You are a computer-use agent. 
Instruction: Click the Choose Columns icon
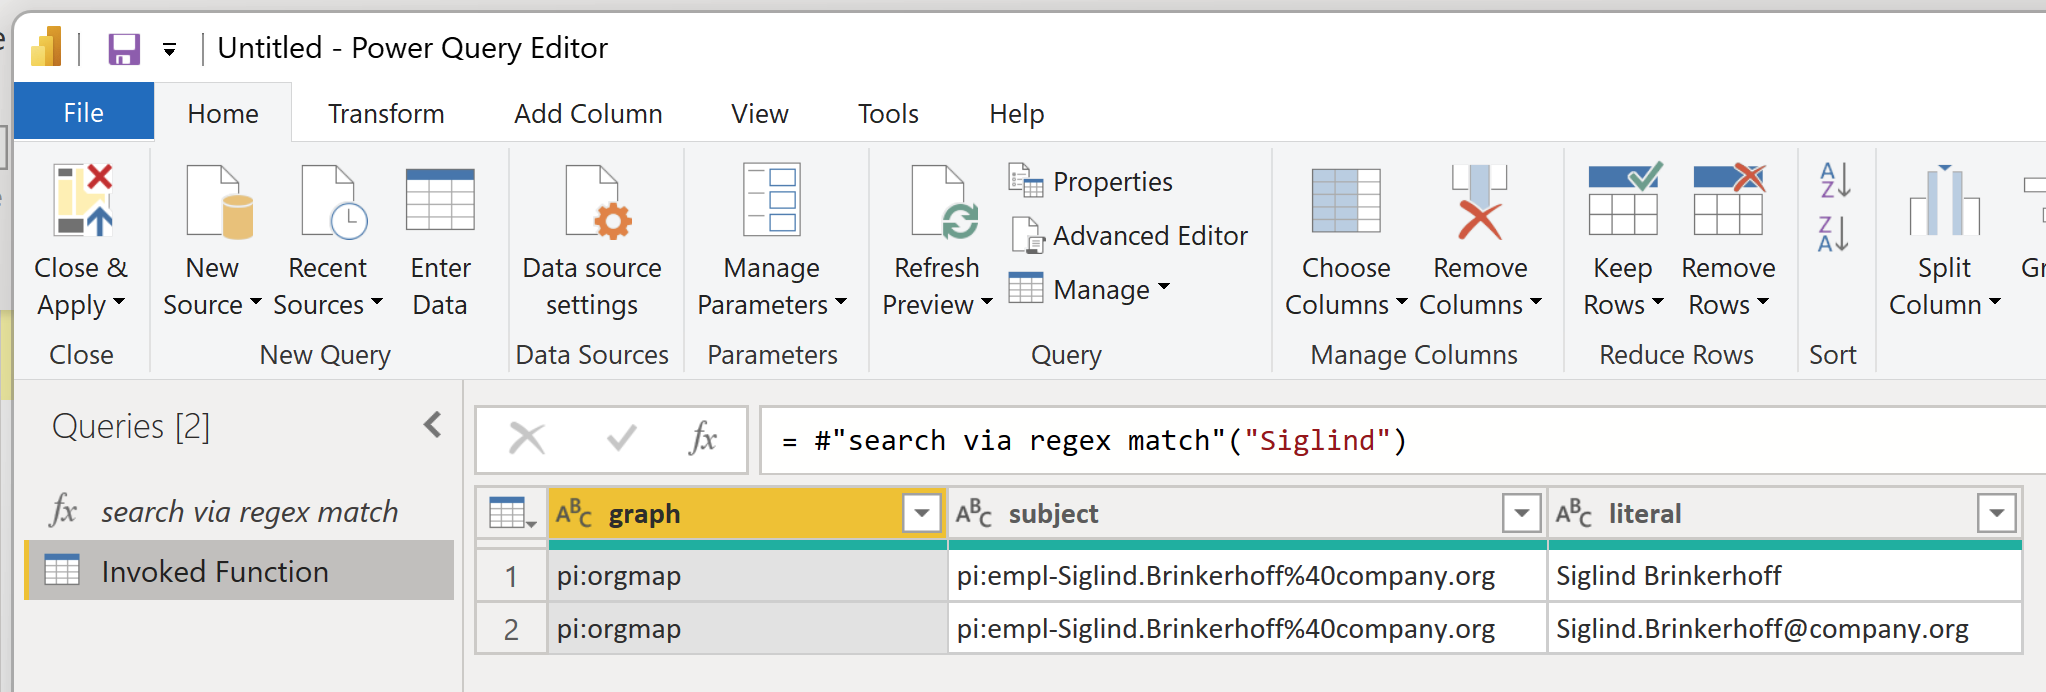(1346, 200)
